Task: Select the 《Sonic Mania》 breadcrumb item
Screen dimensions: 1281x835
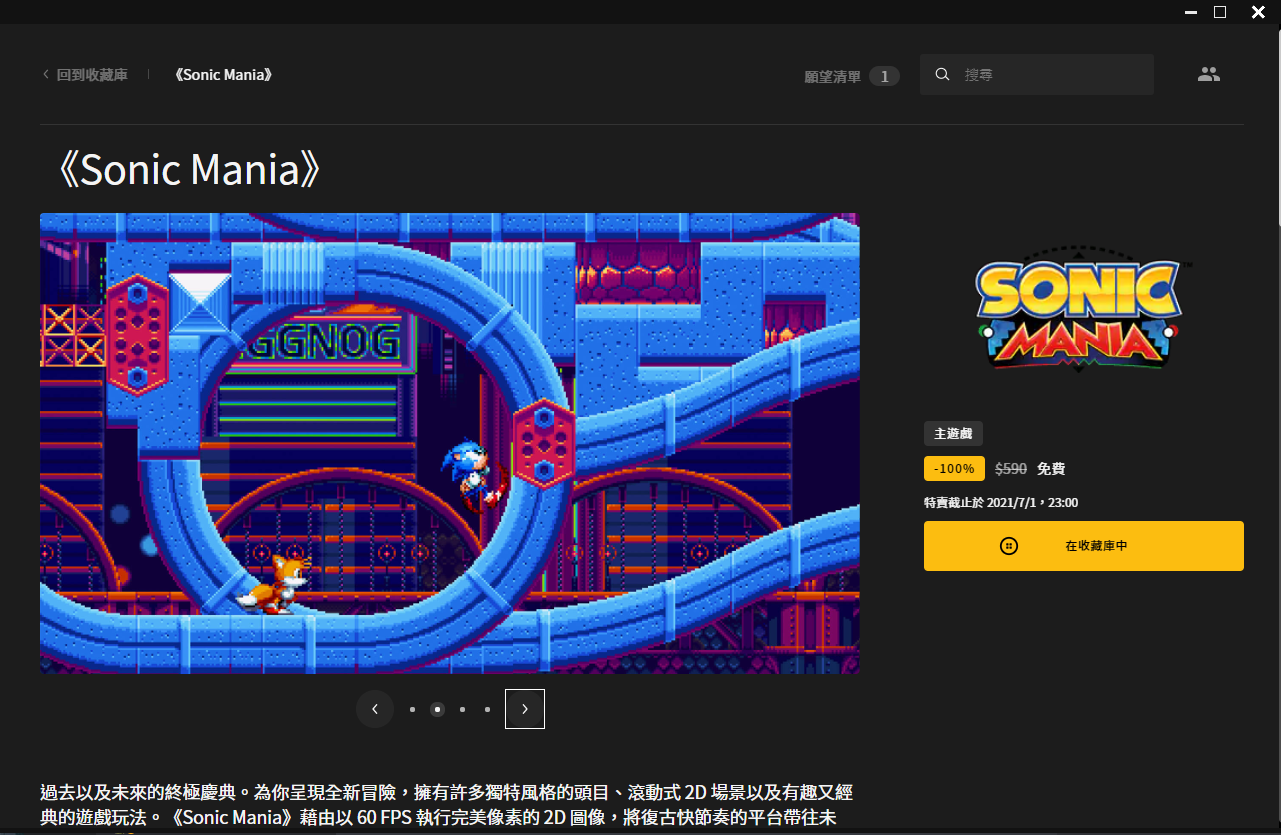Action: pos(223,75)
